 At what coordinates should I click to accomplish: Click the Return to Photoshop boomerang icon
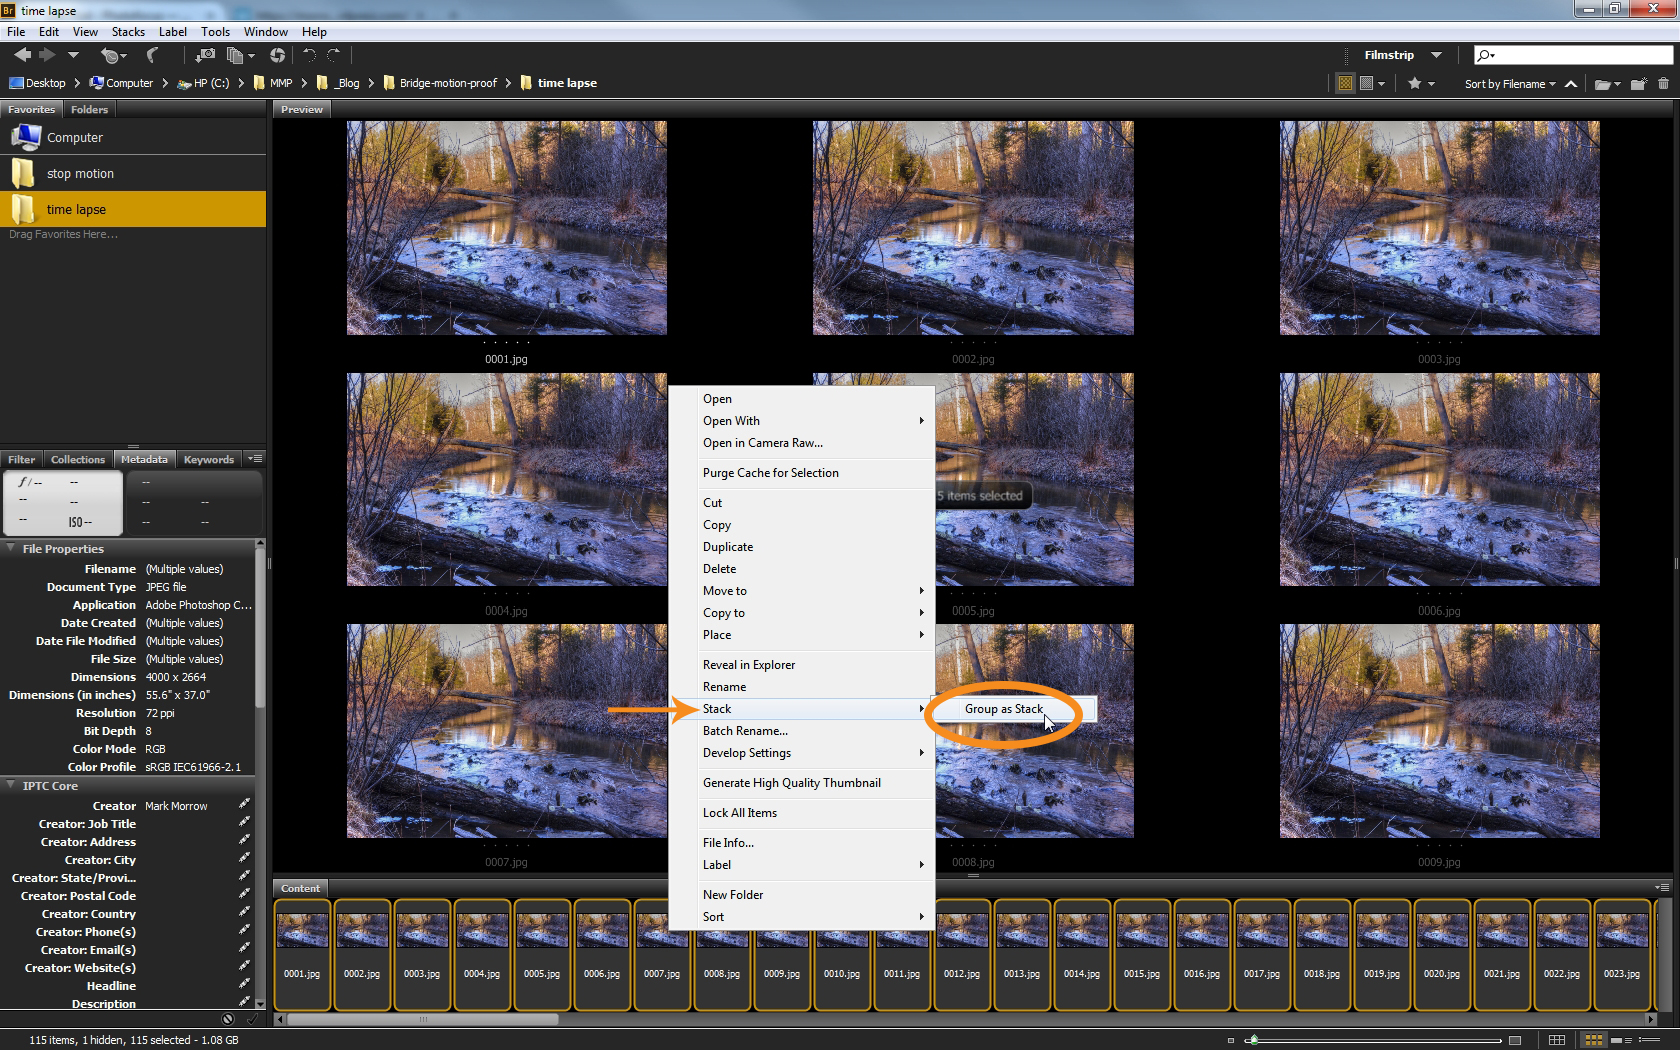[x=152, y=56]
